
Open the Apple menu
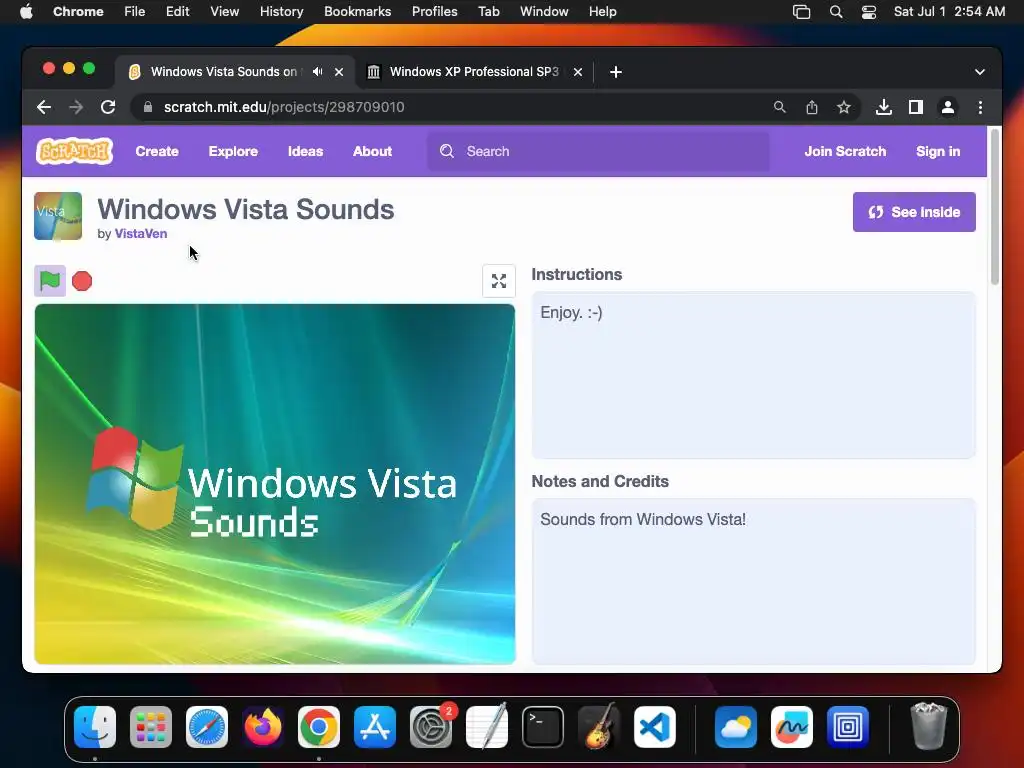[26, 11]
